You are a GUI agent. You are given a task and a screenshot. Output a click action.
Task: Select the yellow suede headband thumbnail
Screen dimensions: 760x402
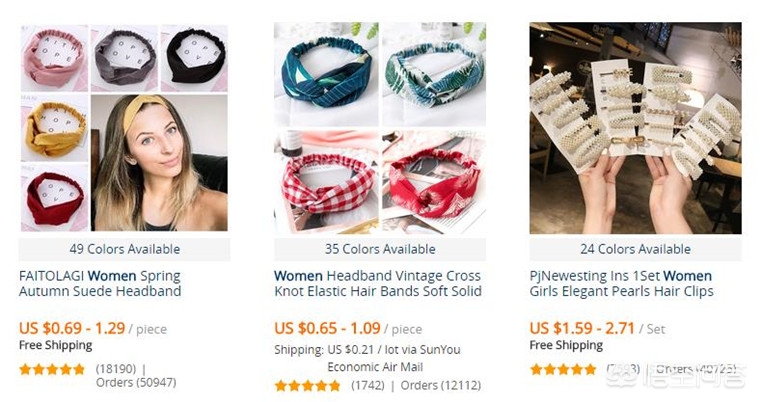pyautogui.click(x=55, y=128)
